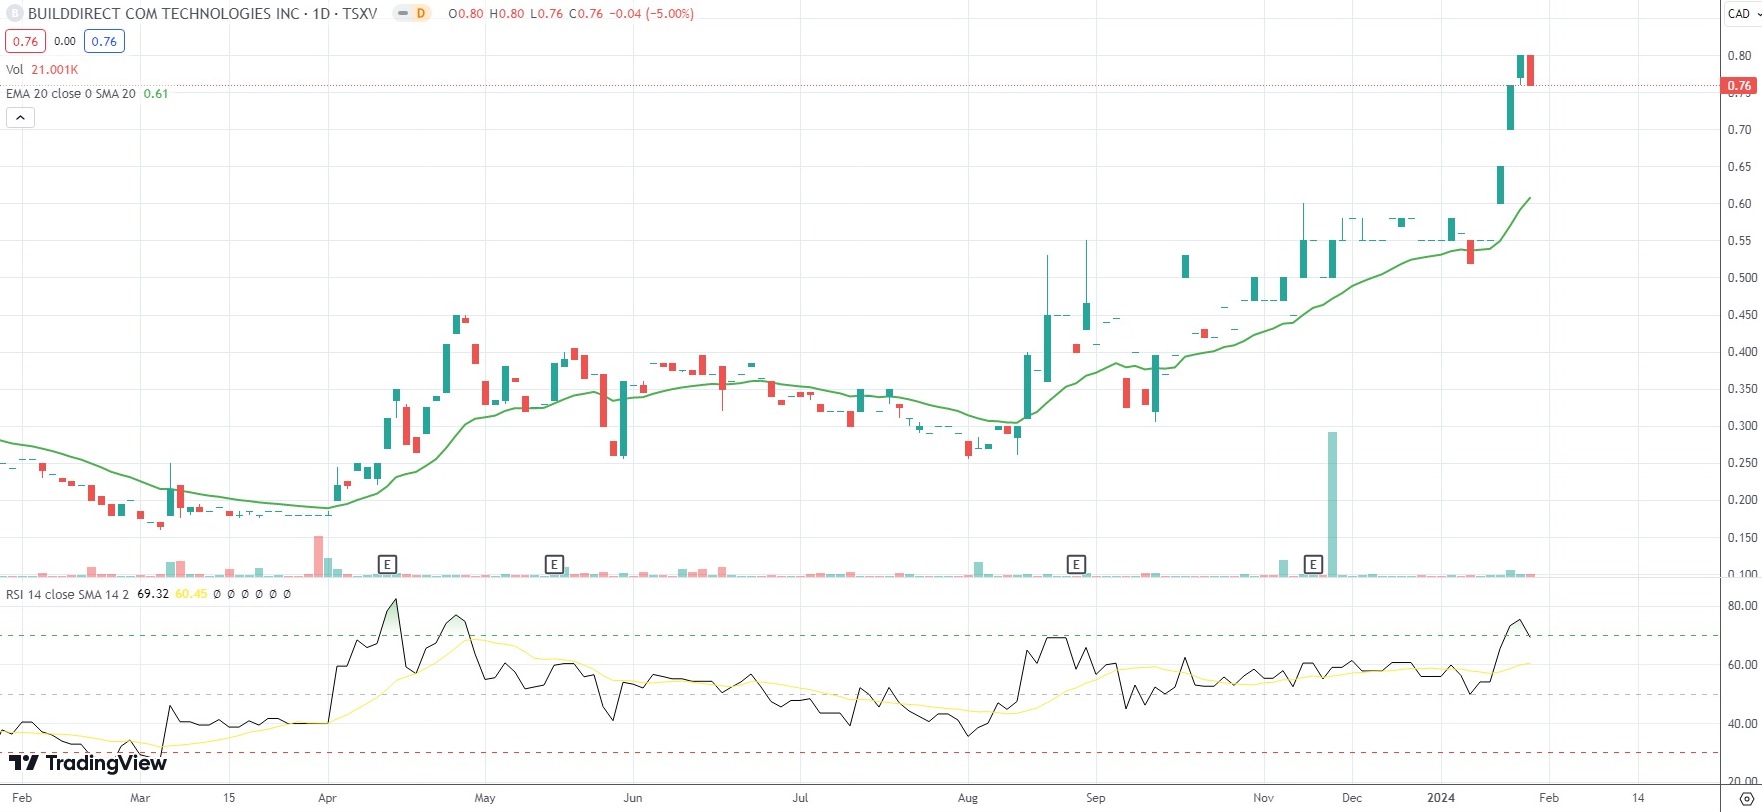Click the 40.00 RSI axis label
Image resolution: width=1762 pixels, height=812 pixels.
[1742, 724]
